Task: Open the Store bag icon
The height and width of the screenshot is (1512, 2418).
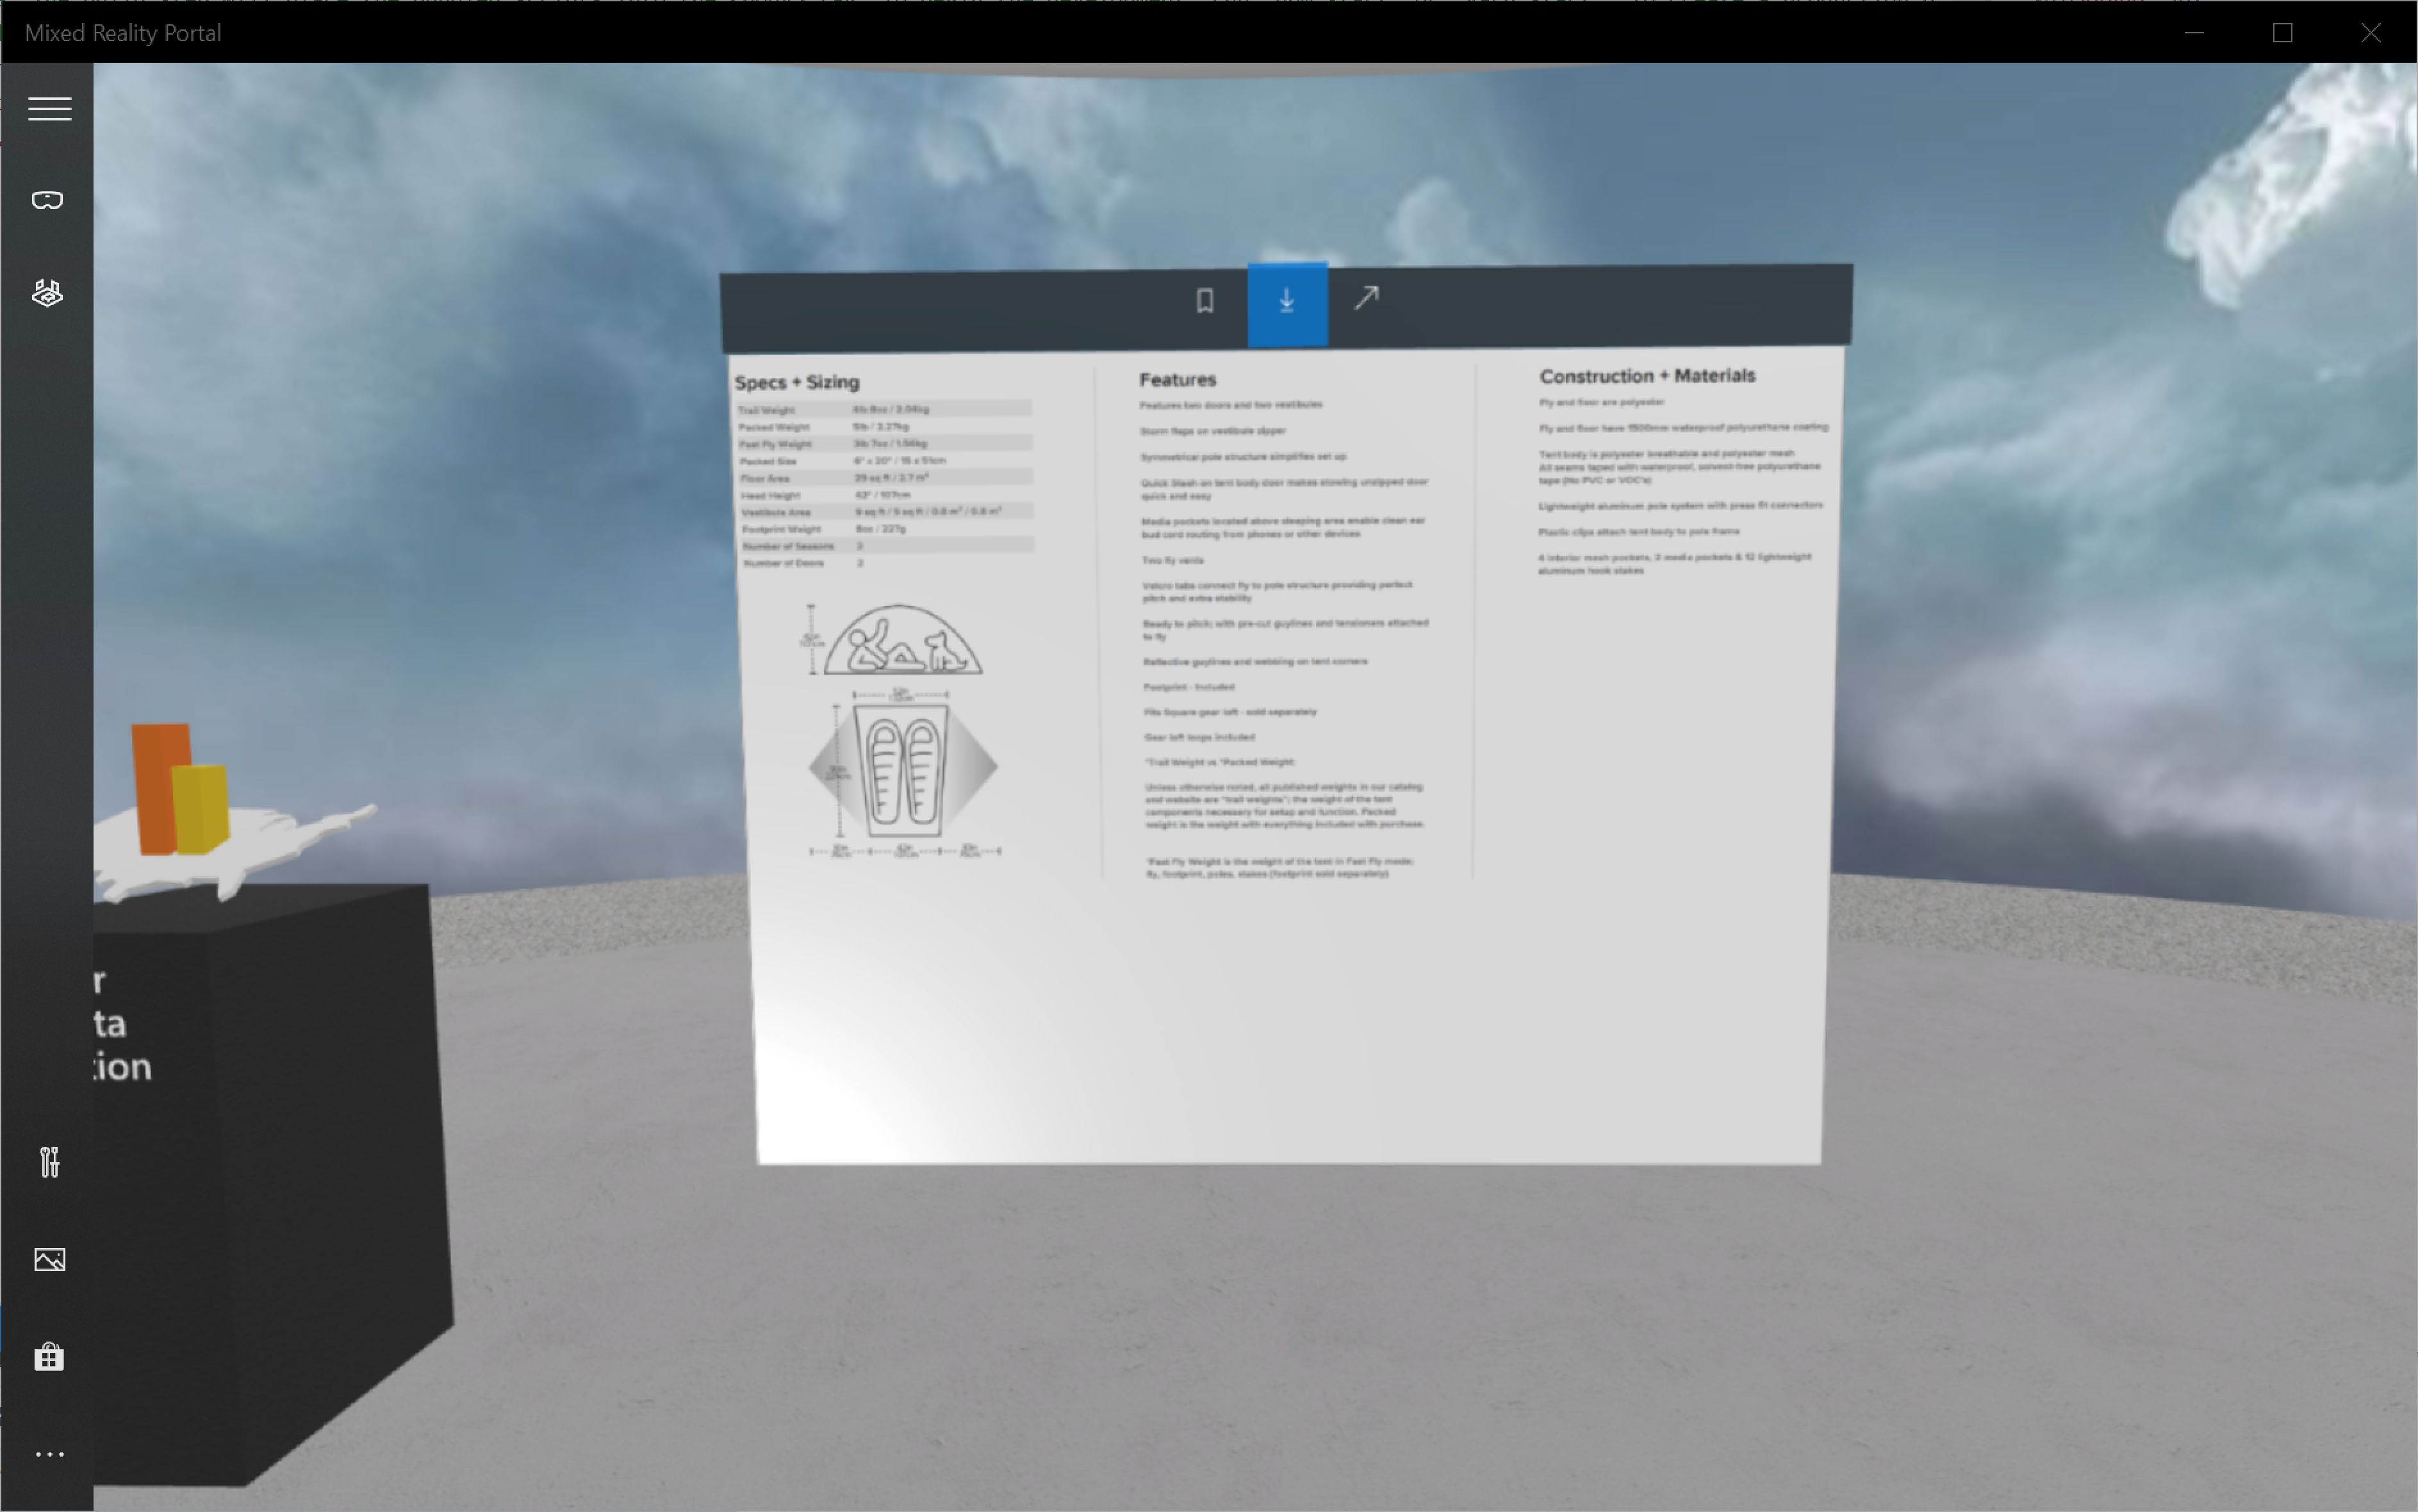Action: (x=49, y=1356)
